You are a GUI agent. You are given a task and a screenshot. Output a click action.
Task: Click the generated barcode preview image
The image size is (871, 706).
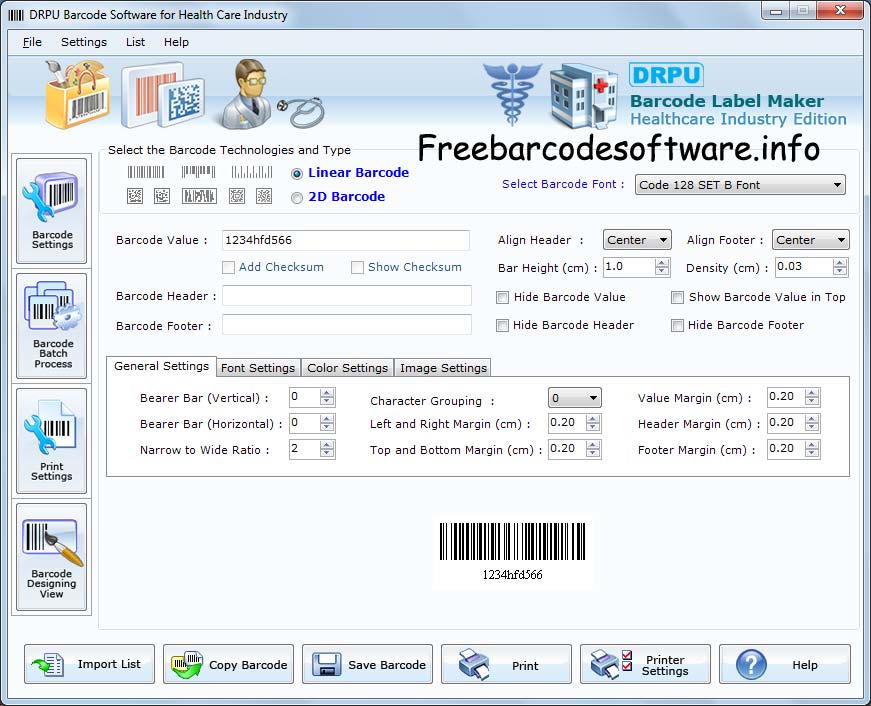513,552
